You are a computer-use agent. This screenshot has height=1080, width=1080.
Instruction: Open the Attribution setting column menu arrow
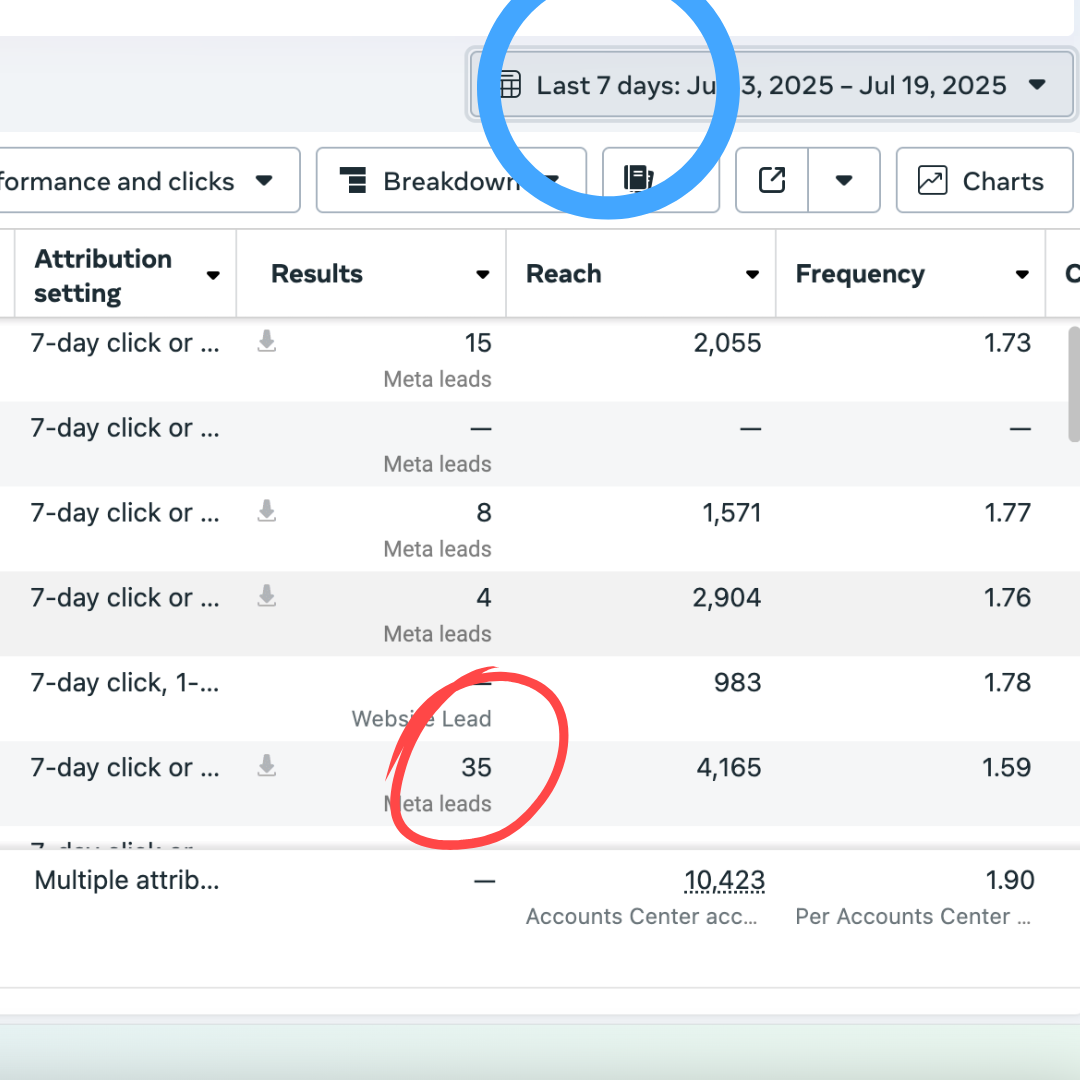pyautogui.click(x=213, y=275)
